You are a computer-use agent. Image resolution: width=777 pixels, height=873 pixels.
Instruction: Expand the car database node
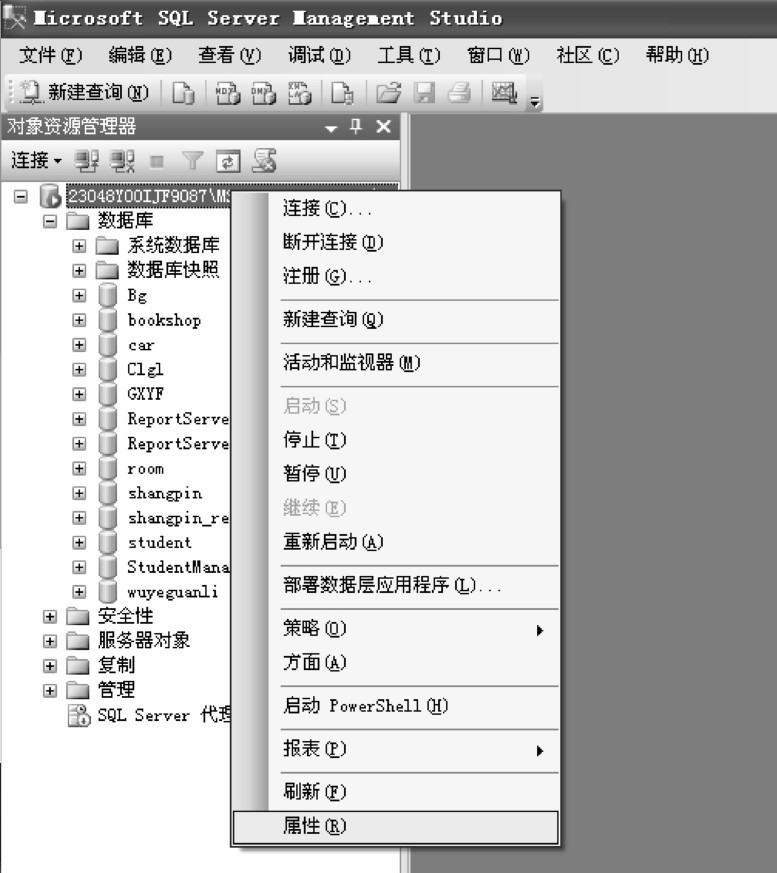79,345
